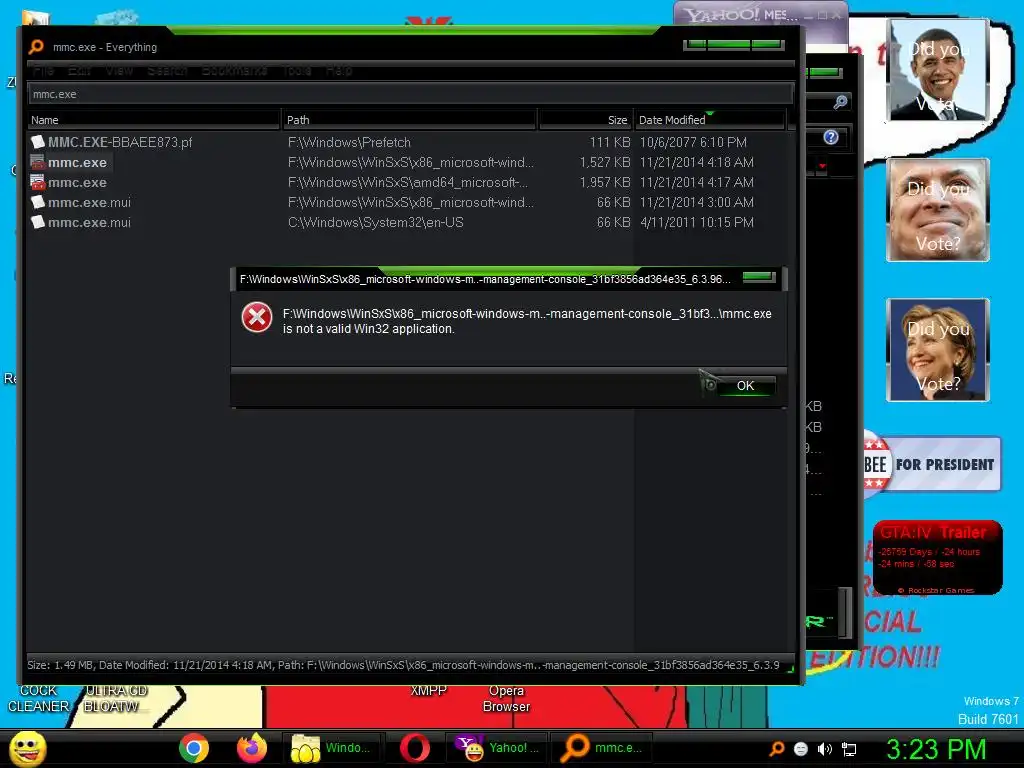Click the blue help question mark icon

[831, 137]
